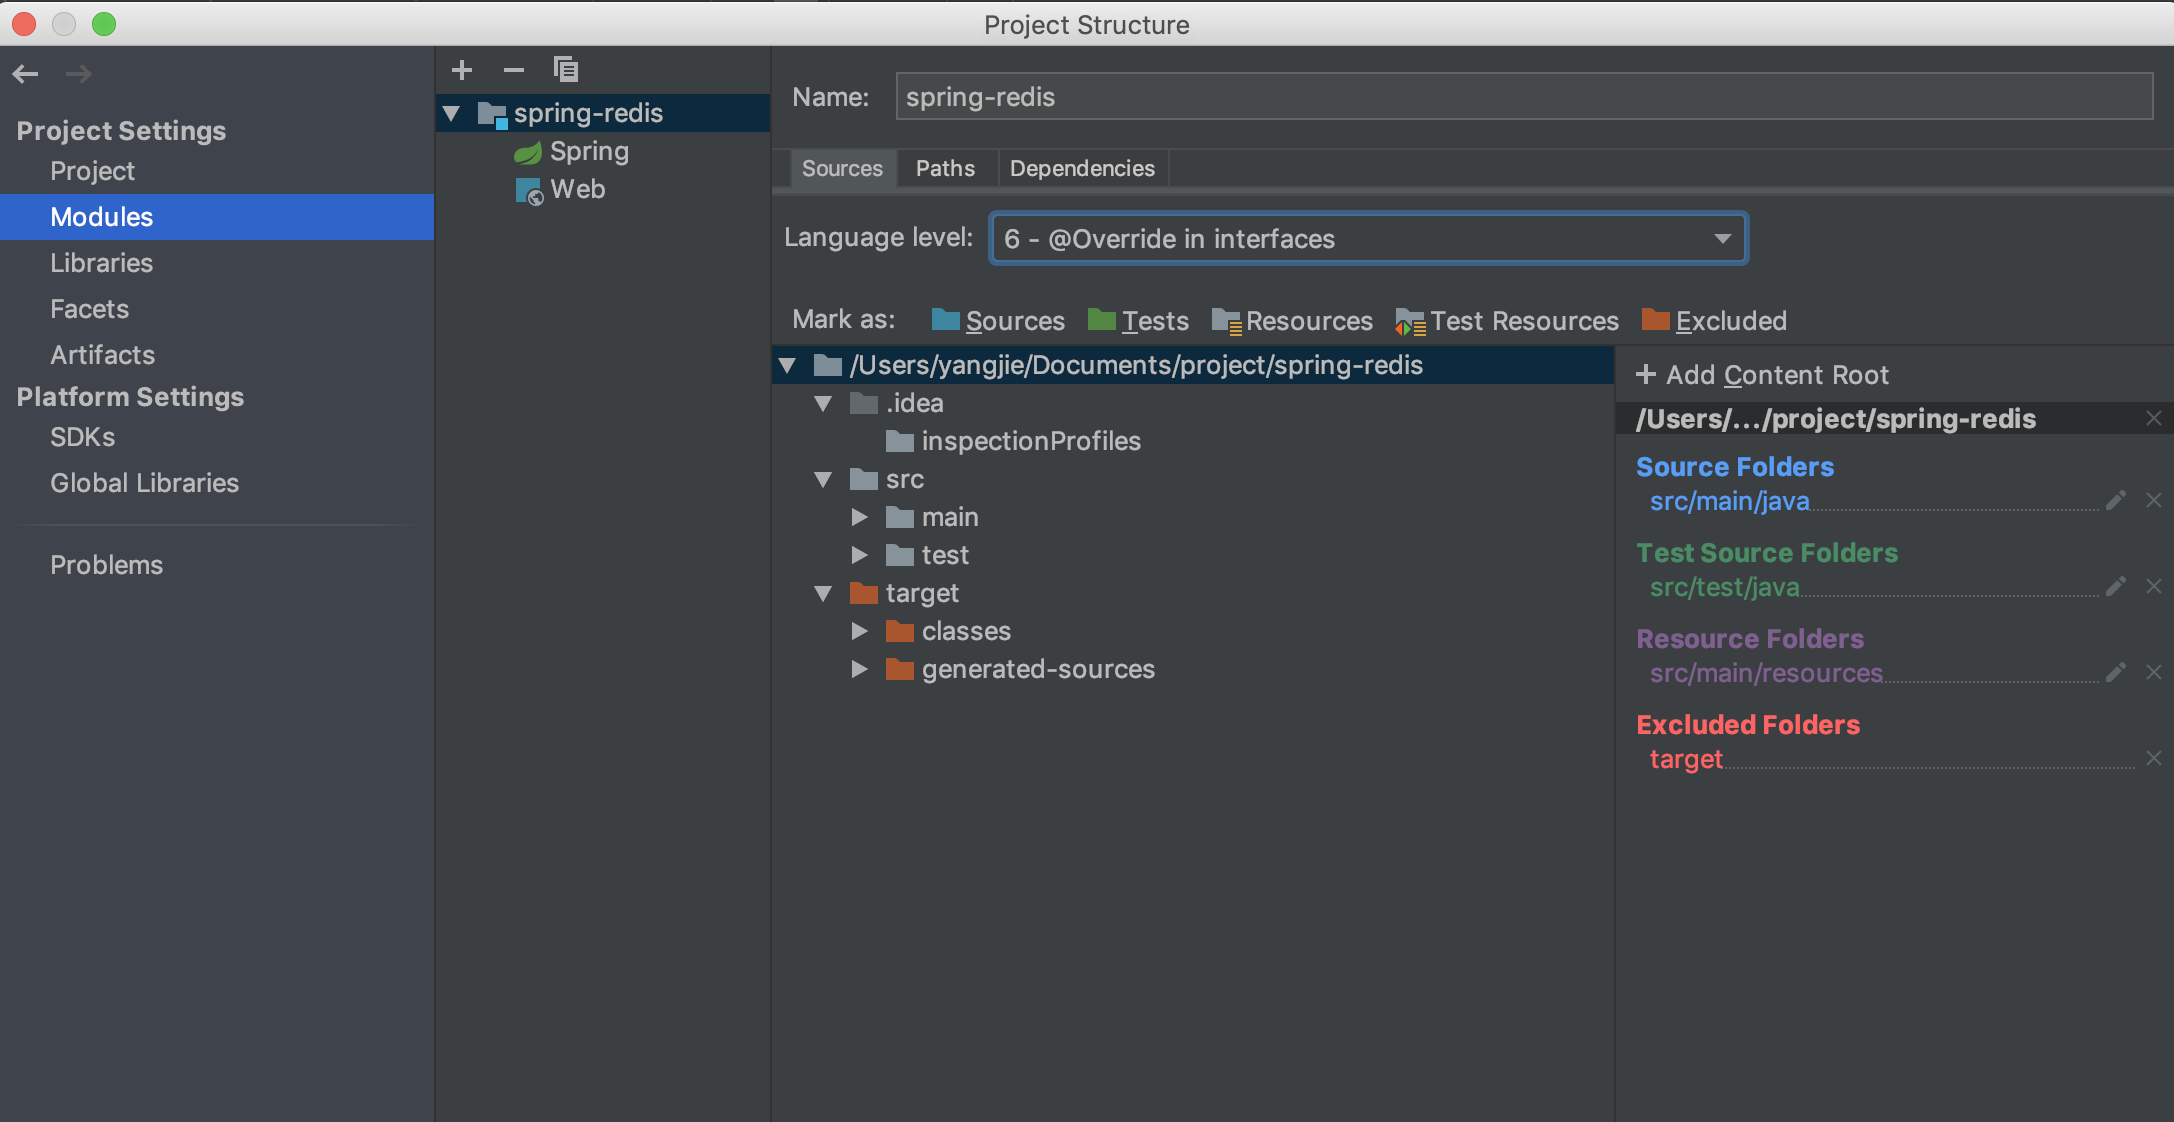This screenshot has height=1122, width=2174.
Task: Mark folder as Tests
Action: pos(1139,321)
